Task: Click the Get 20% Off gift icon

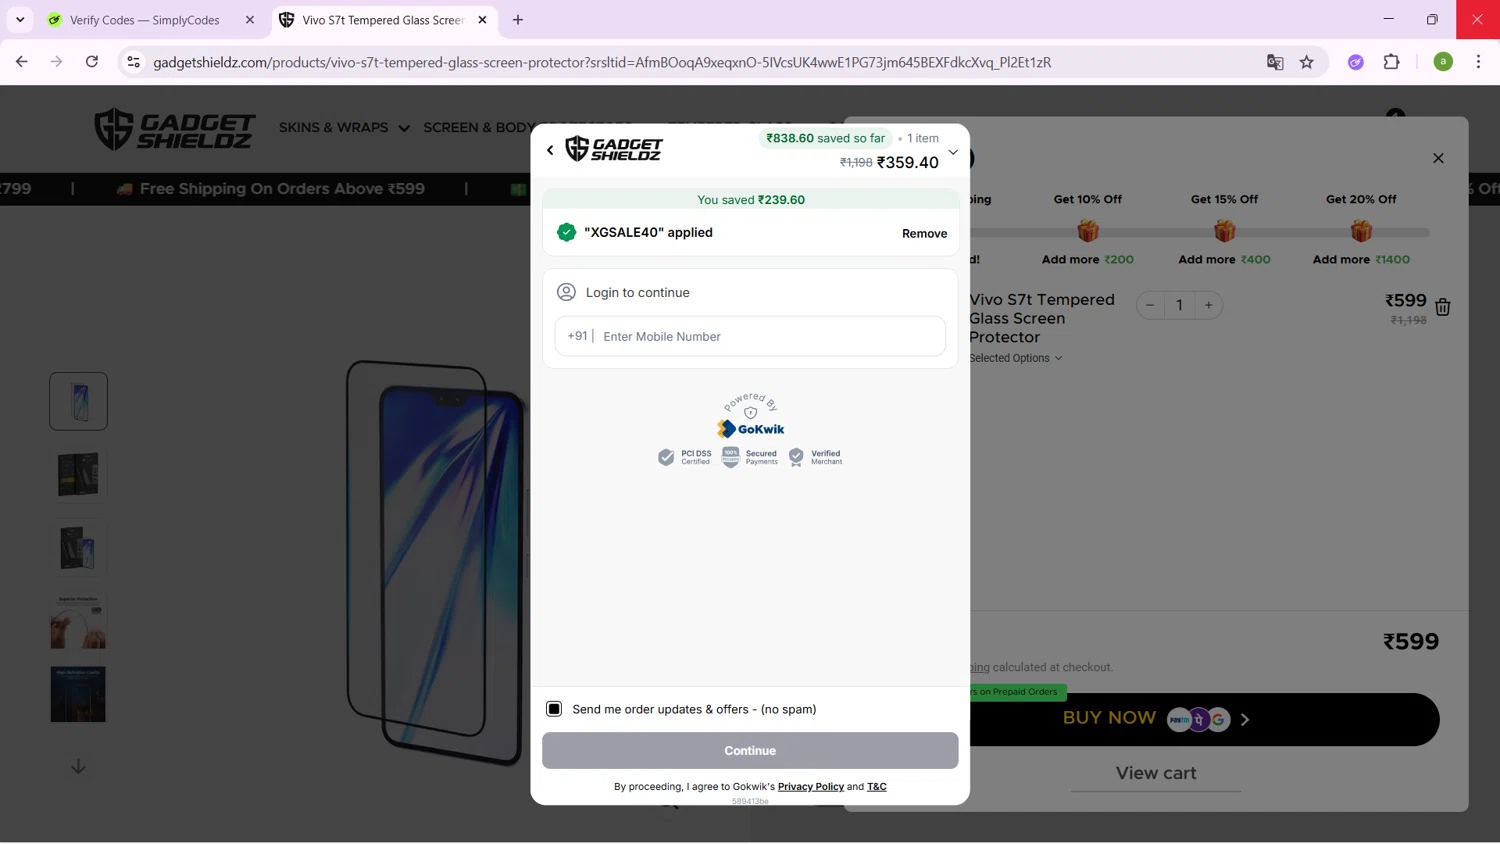Action: [x=1361, y=231]
